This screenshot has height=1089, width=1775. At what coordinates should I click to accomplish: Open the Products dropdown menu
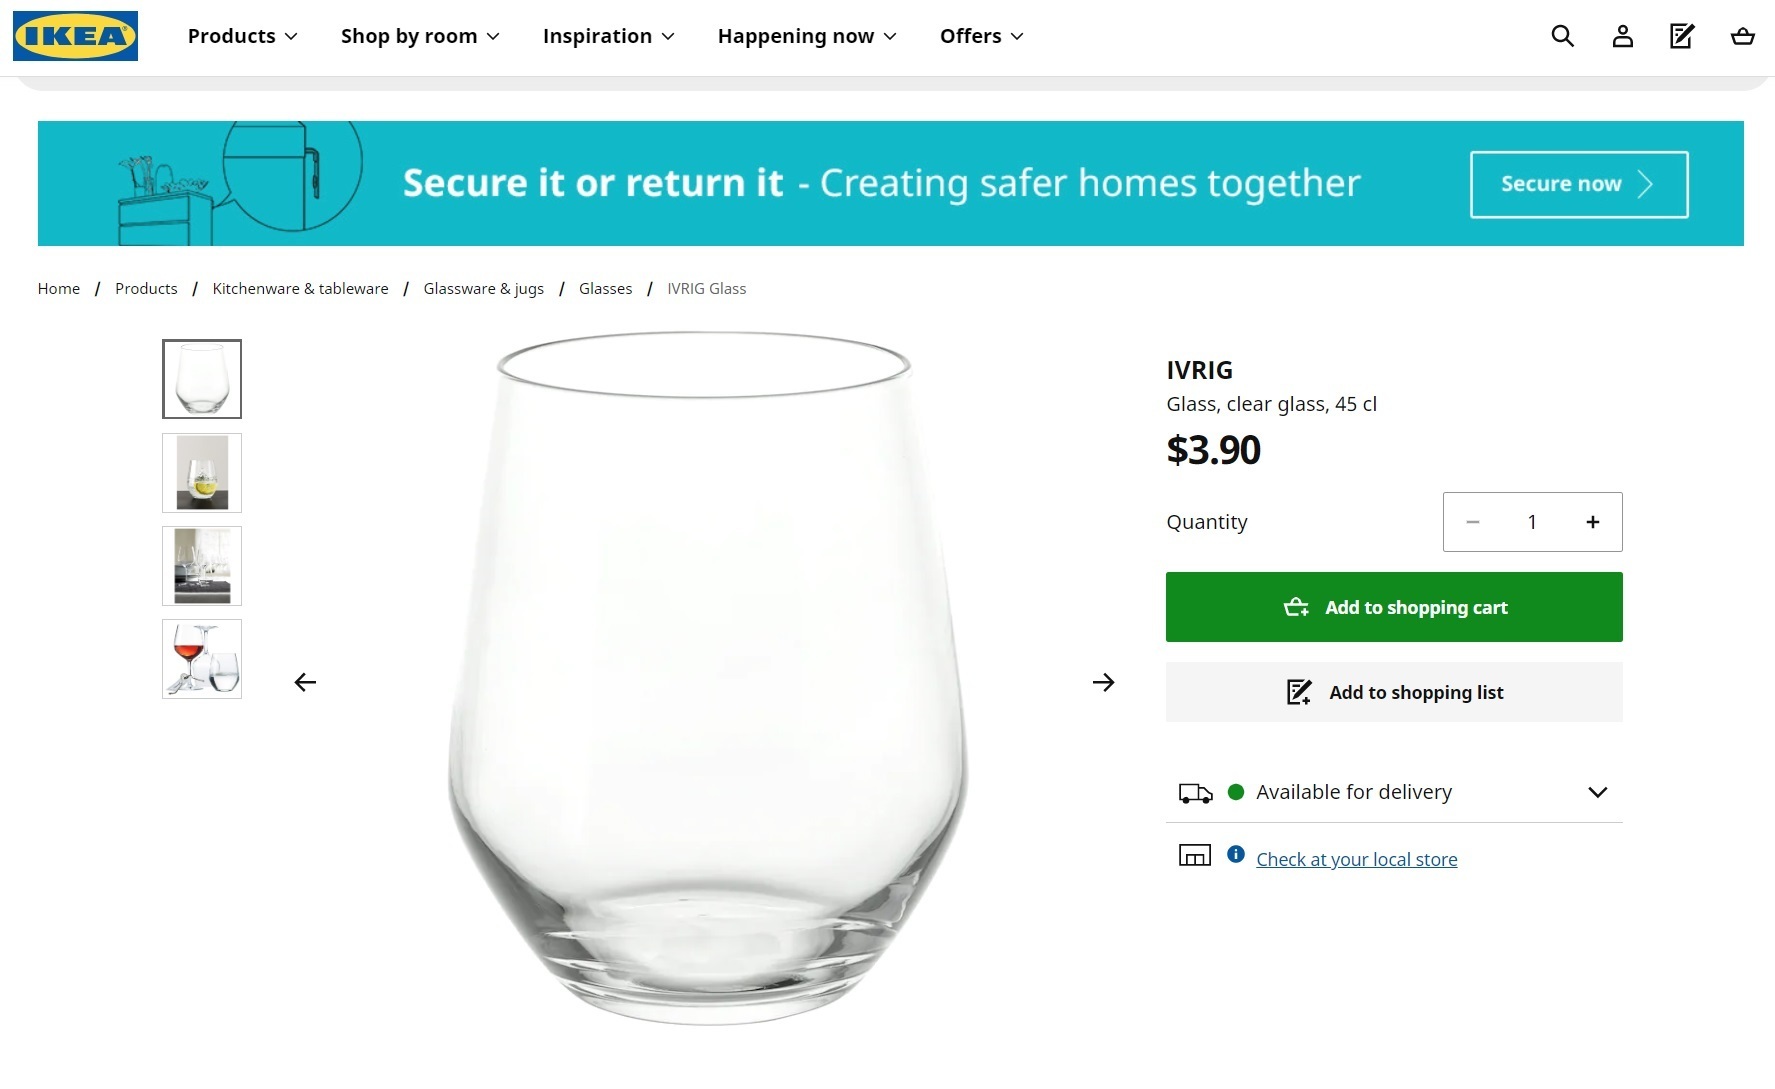pyautogui.click(x=242, y=36)
